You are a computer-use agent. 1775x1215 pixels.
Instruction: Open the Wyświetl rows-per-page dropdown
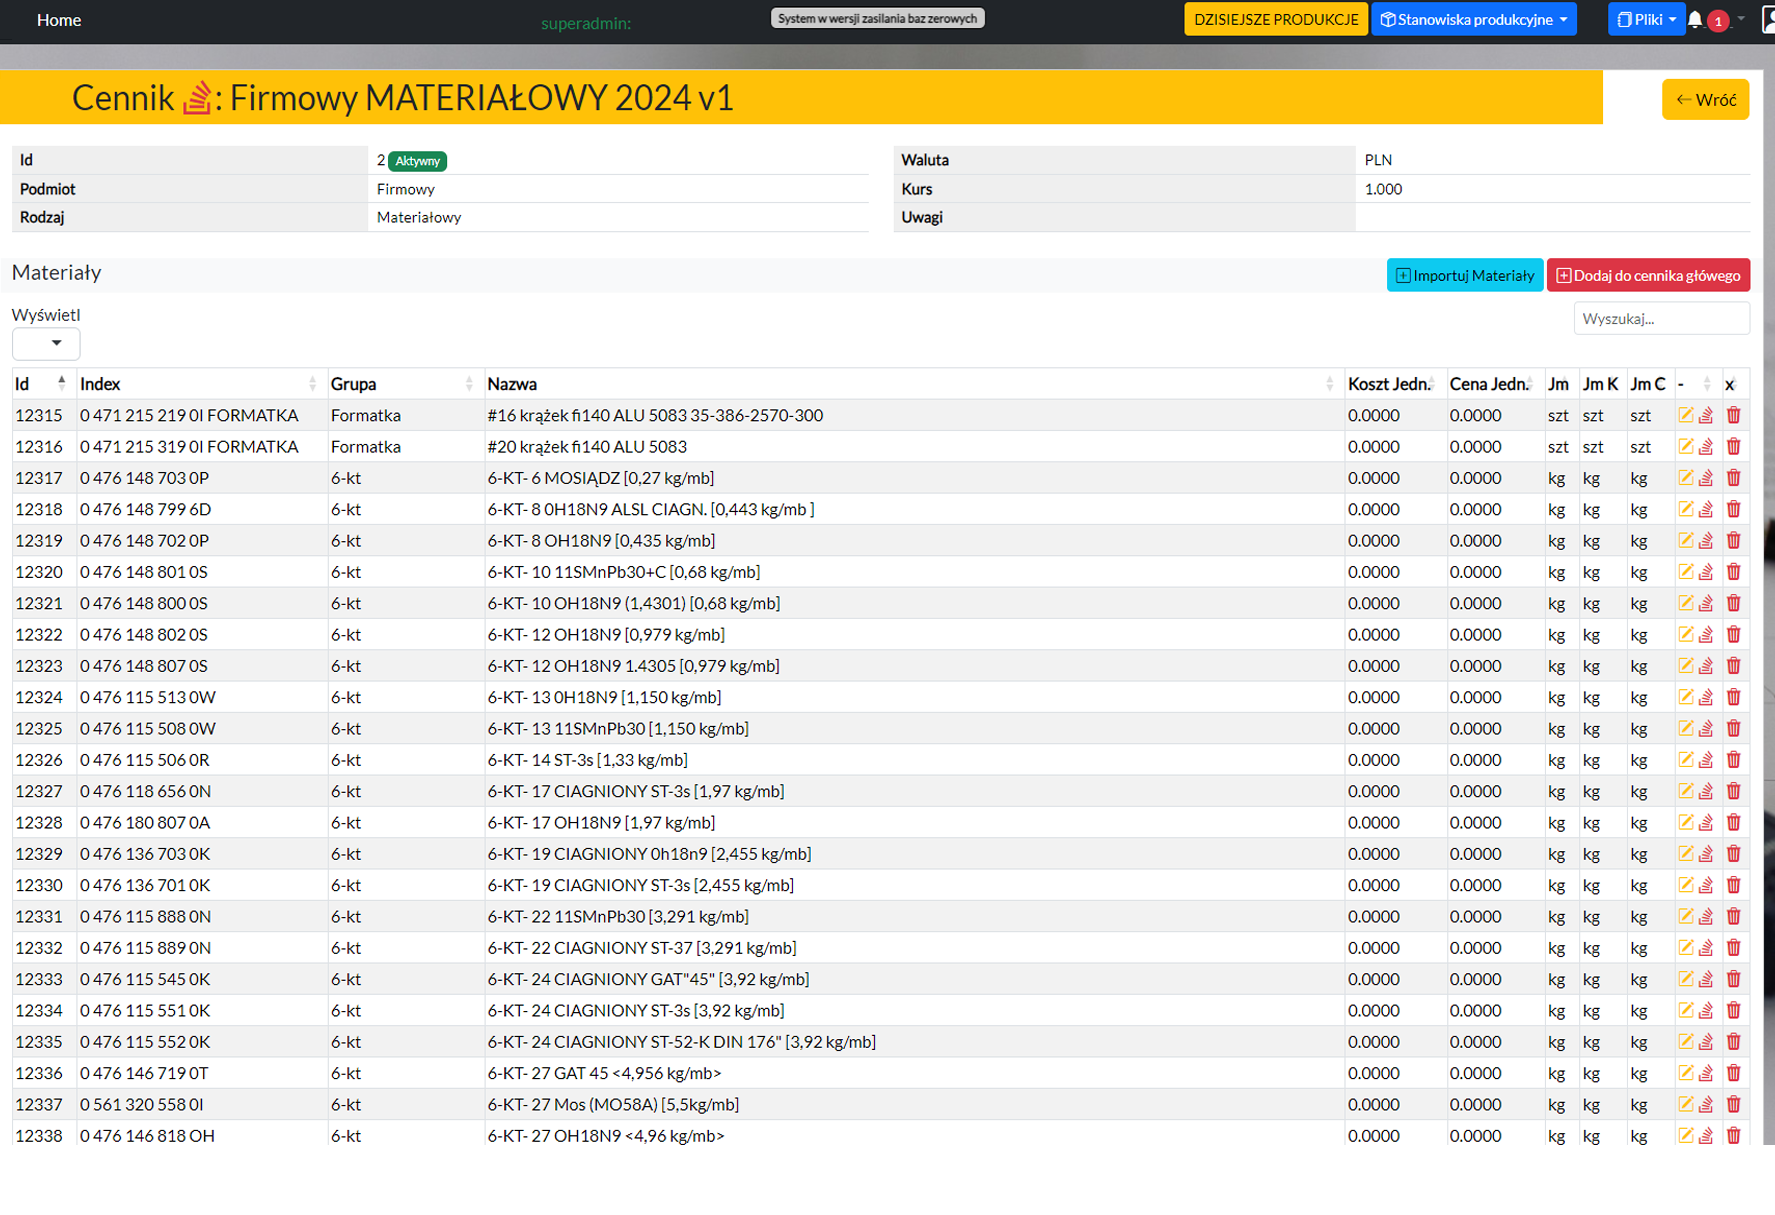point(46,344)
